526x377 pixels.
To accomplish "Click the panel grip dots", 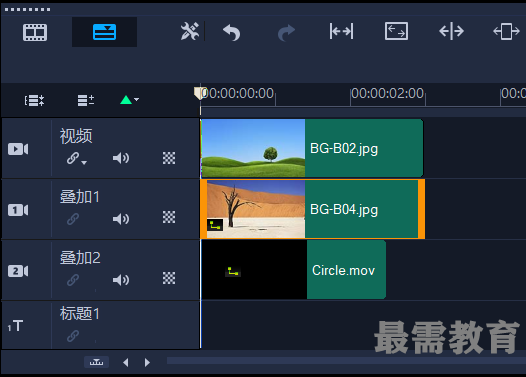I will (x=28, y=9).
